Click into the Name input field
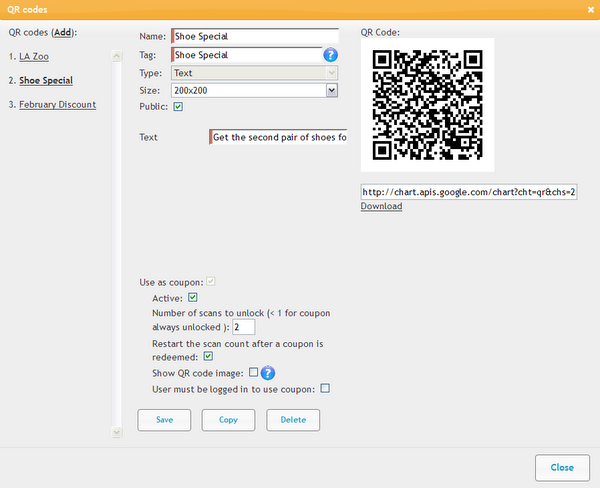Screen dimensions: 600x488 (x=255, y=36)
